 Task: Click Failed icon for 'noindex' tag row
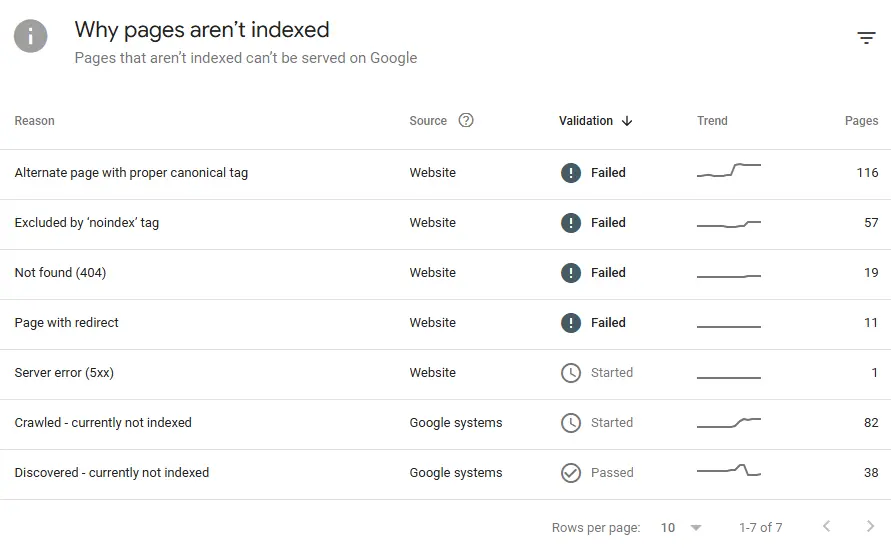(571, 223)
